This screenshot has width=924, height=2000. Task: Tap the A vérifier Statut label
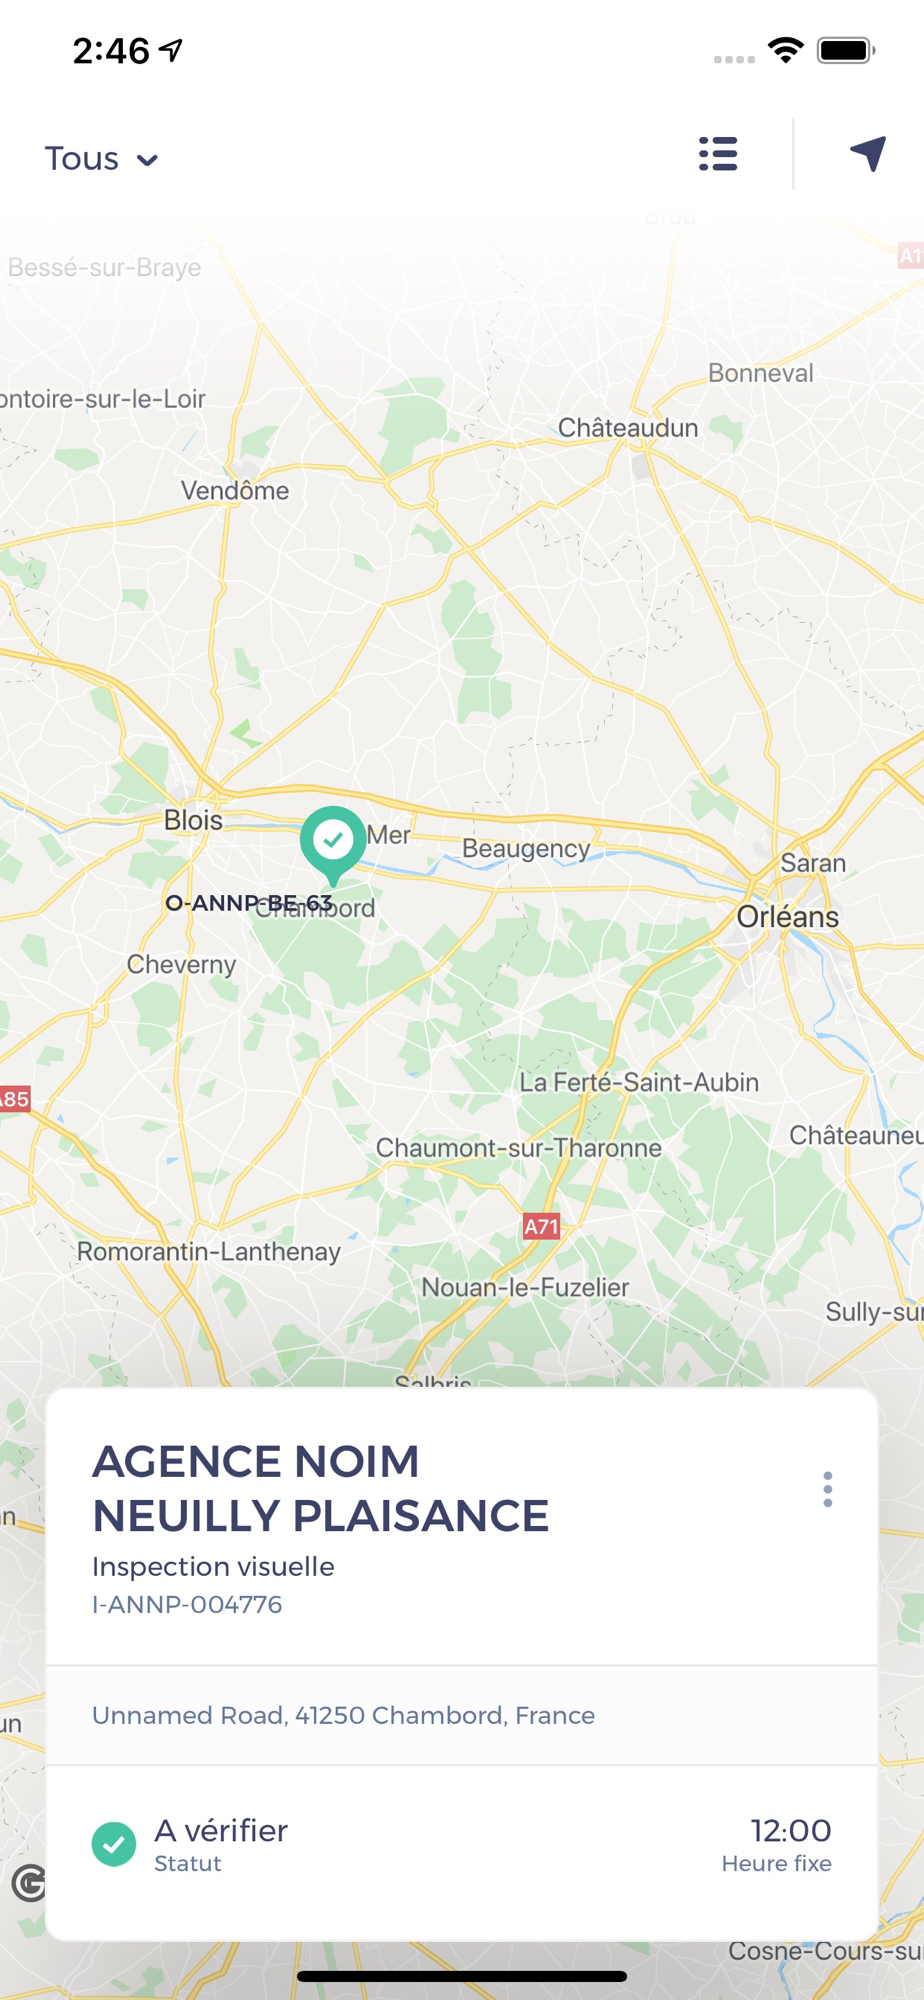click(221, 1844)
